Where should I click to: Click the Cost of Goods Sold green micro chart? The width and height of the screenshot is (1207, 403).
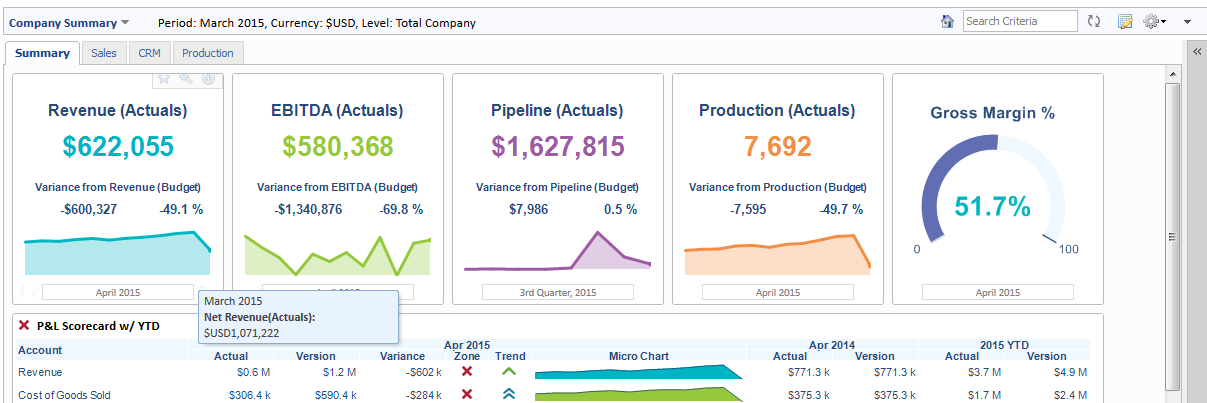[x=640, y=395]
